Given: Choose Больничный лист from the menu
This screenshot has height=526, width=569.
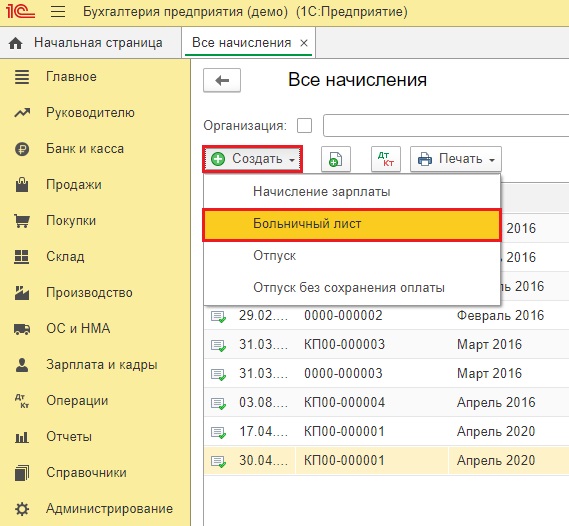Looking at the screenshot, I should click(352, 224).
